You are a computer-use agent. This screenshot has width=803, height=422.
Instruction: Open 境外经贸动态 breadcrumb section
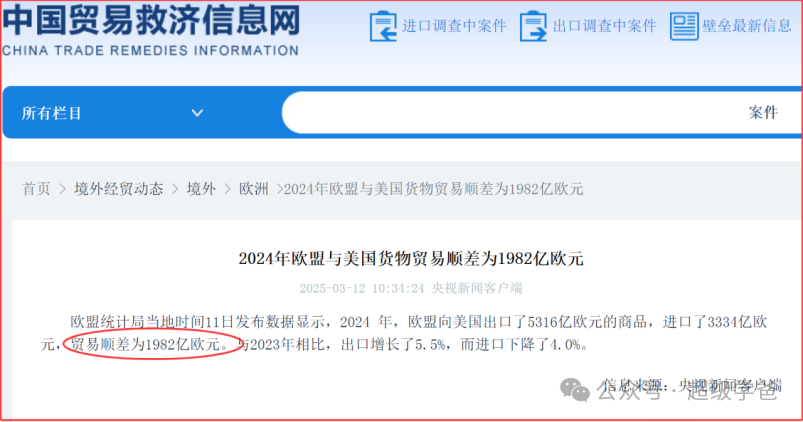pyautogui.click(x=118, y=189)
